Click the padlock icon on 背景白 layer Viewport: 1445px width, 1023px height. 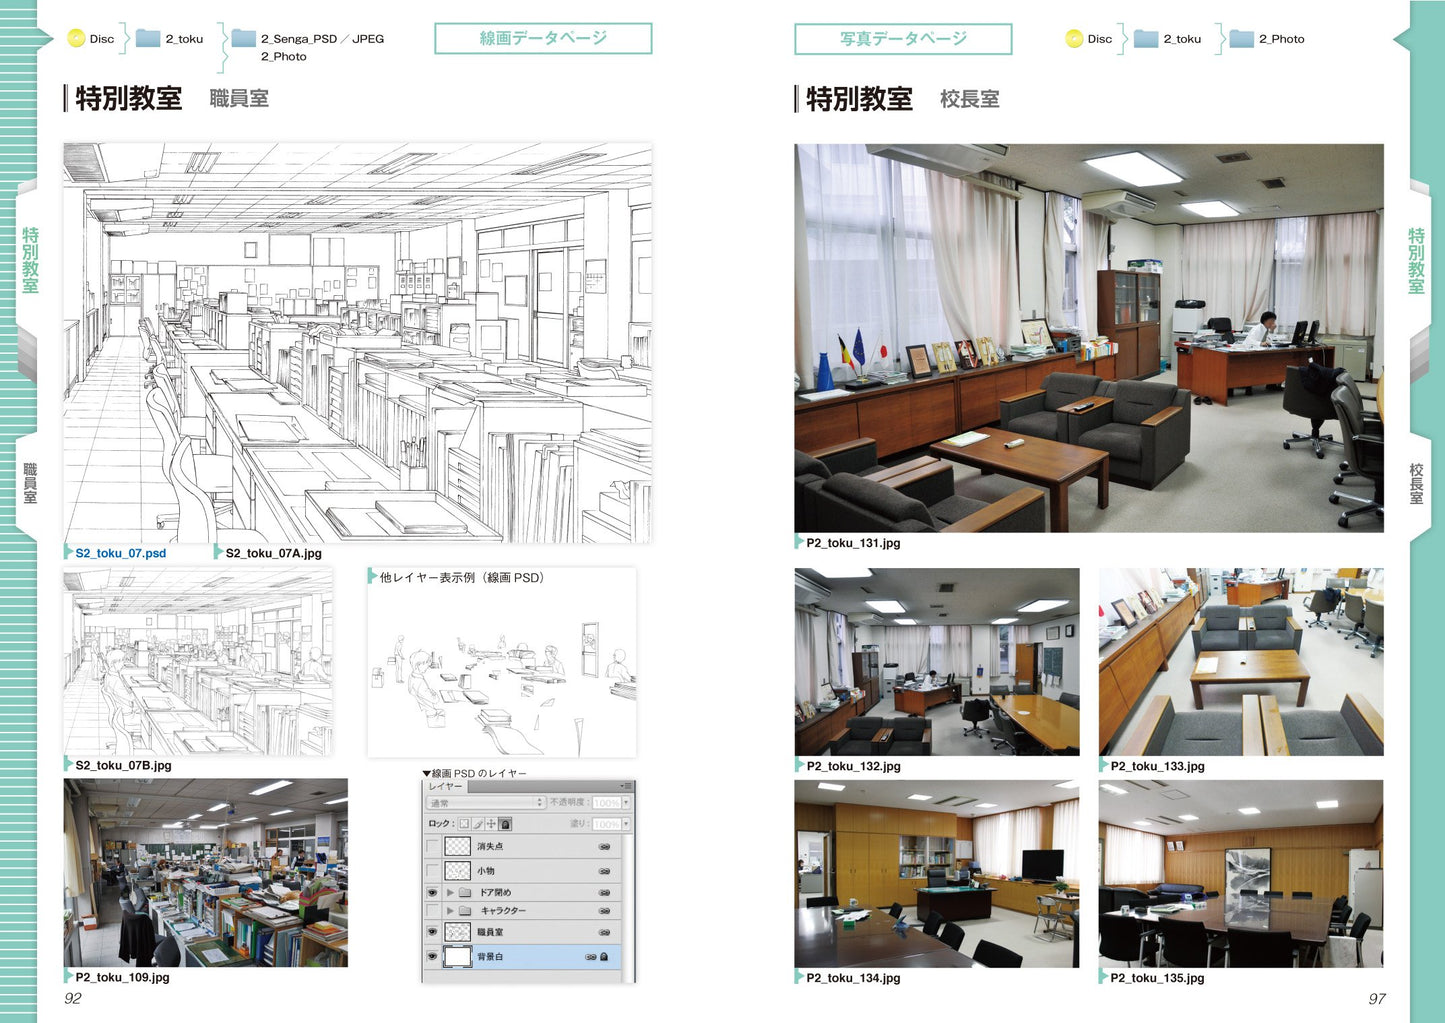click(x=605, y=957)
